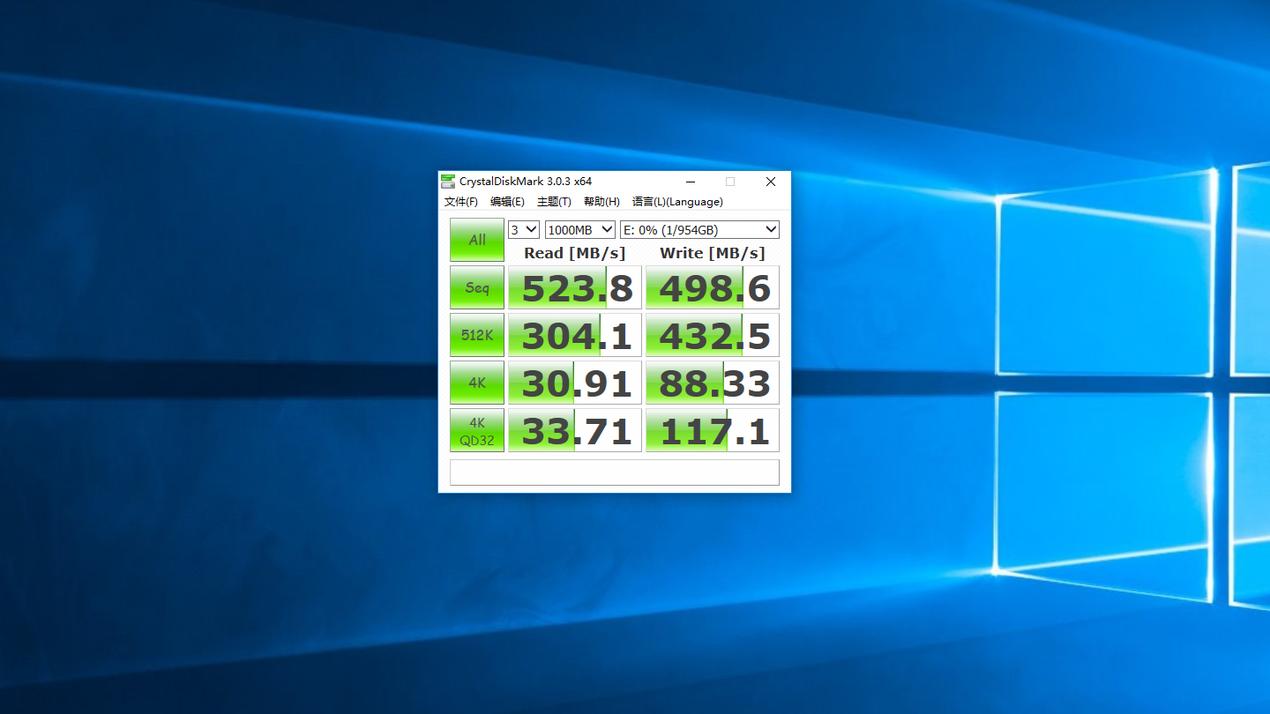Minimize the CrystalDiskMark window
The image size is (1270, 714).
(690, 181)
